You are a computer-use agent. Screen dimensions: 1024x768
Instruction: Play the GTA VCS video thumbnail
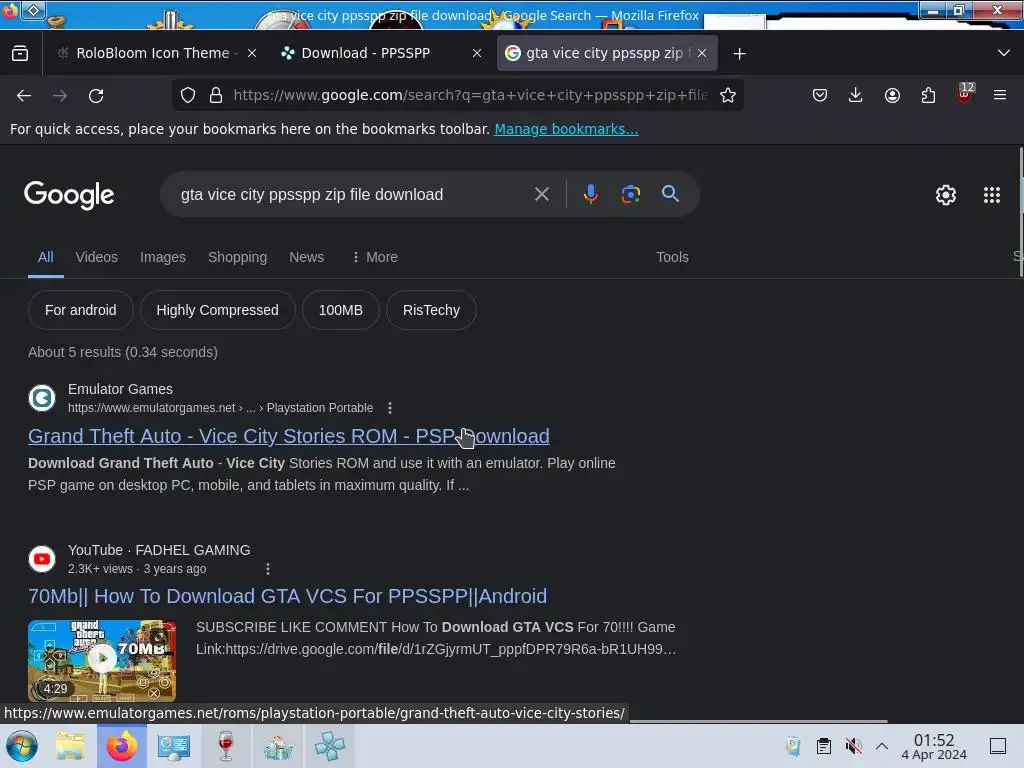tap(102, 660)
